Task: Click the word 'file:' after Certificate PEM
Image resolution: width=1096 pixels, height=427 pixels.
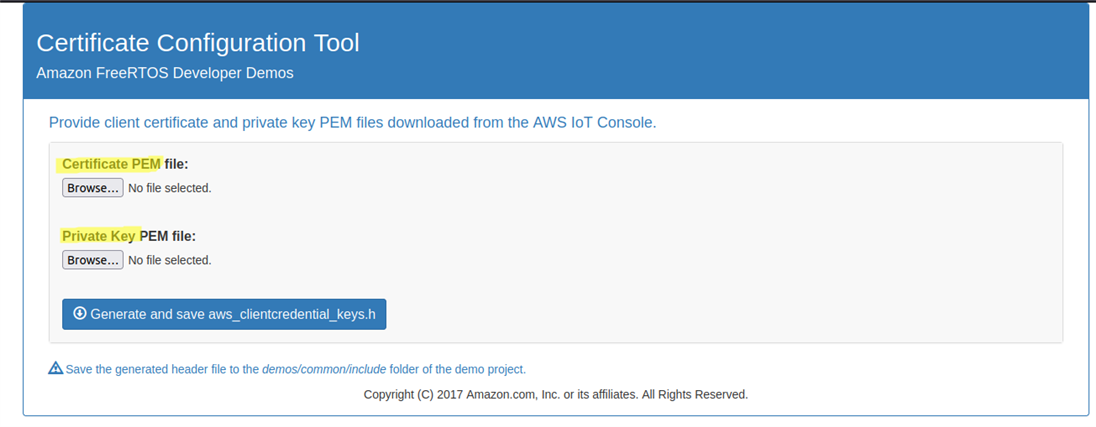Action: click(176, 164)
